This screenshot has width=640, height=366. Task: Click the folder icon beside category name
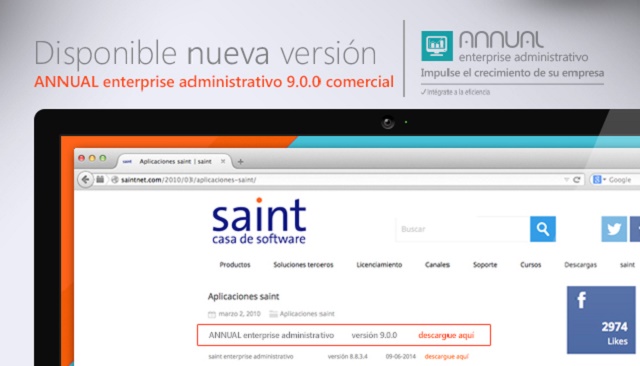point(273,313)
